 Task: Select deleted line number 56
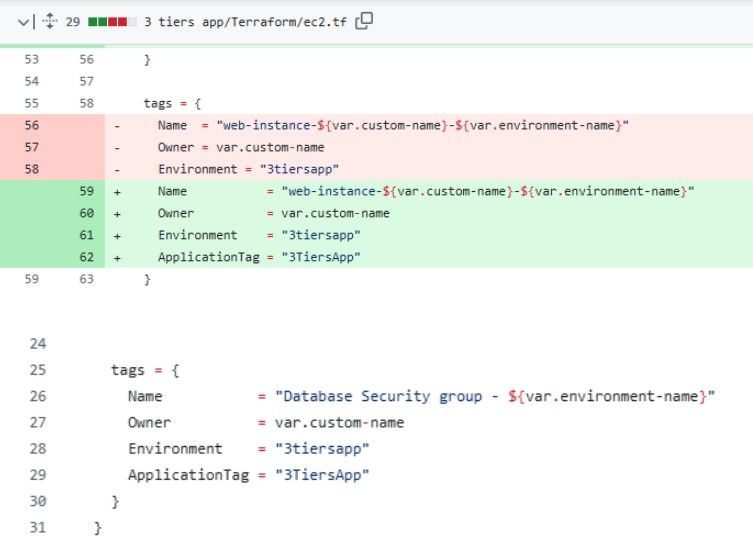pos(29,125)
